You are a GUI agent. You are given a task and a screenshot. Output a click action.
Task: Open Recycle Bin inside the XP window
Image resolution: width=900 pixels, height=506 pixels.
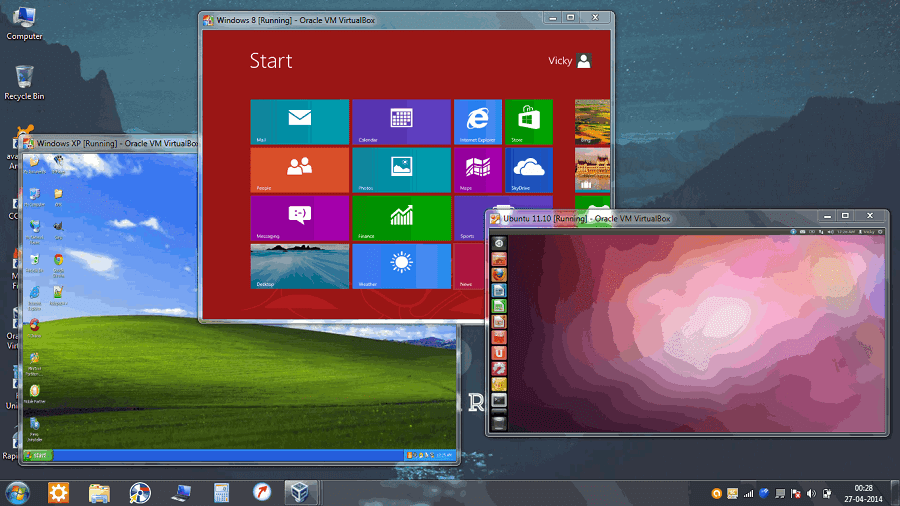pos(34,263)
